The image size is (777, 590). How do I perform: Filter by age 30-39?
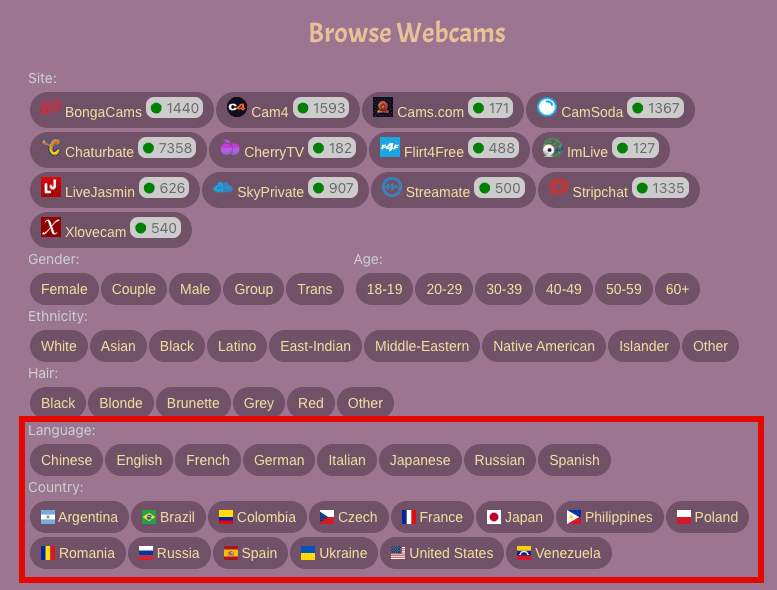coord(504,289)
